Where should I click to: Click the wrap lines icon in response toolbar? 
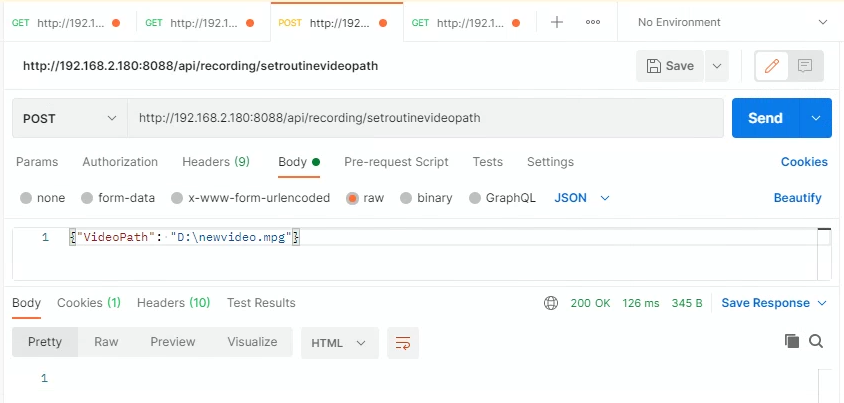[x=403, y=342]
